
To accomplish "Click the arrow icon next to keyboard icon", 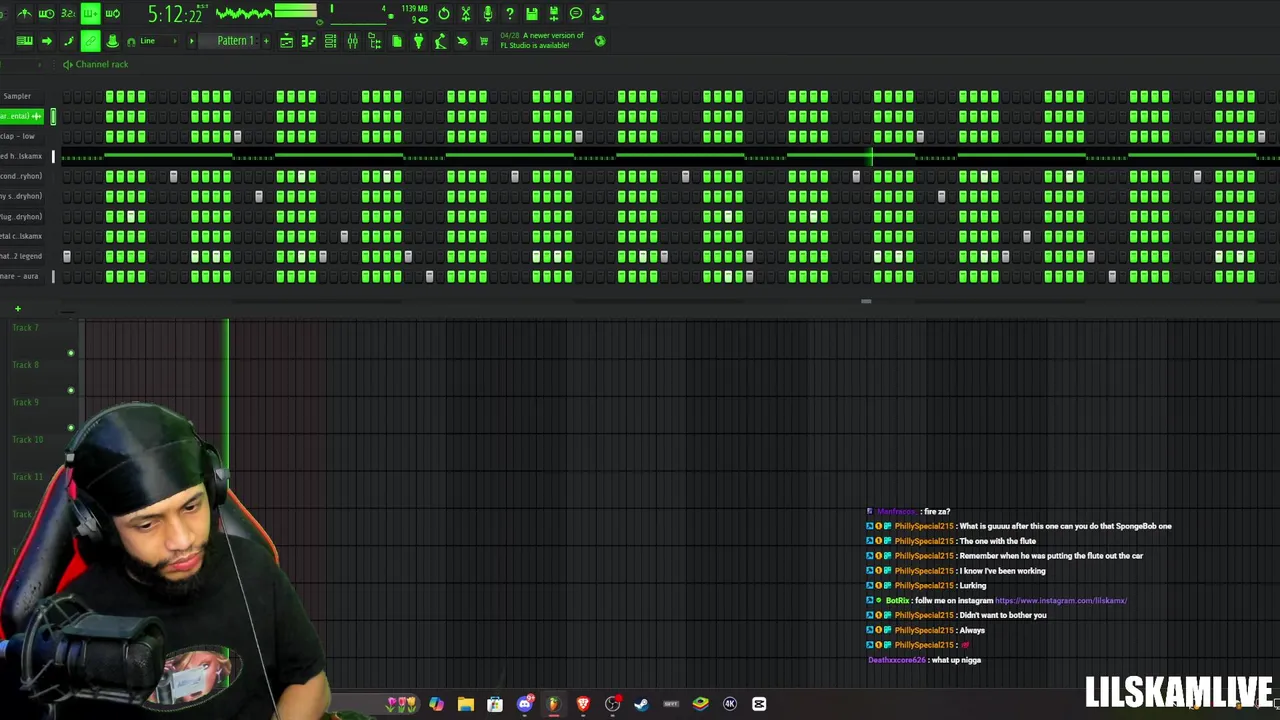I will 46,41.
